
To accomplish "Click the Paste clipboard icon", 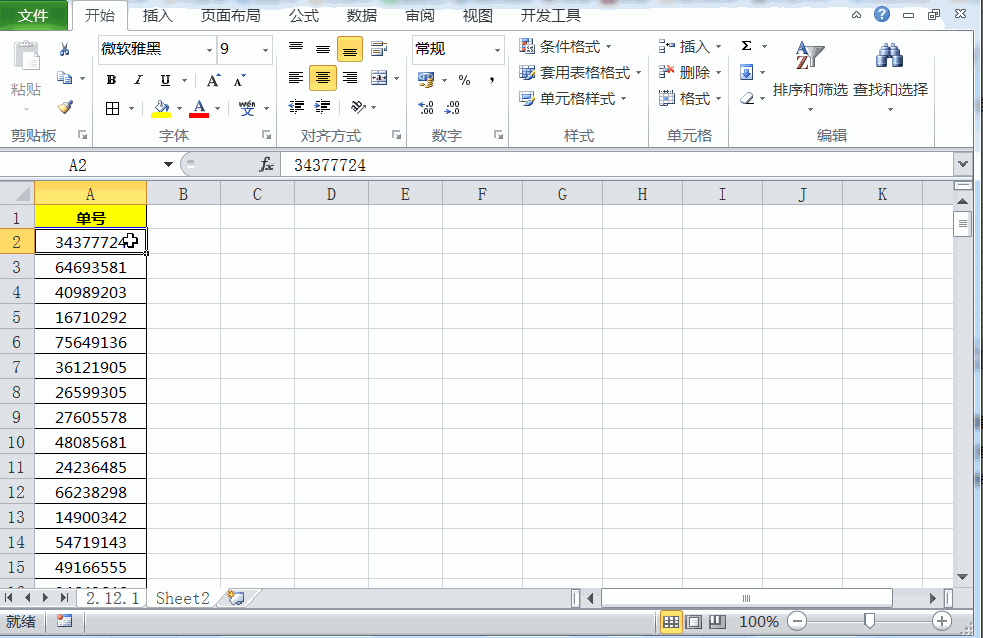I will point(26,56).
